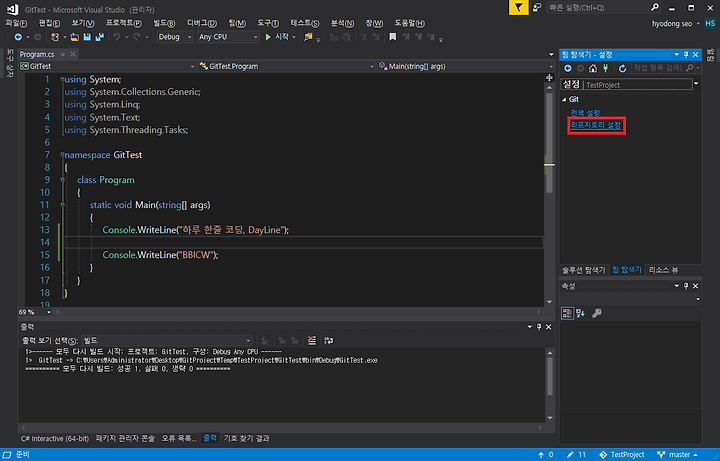
Task: Open the 빌드(B) menu
Action: [x=164, y=23]
